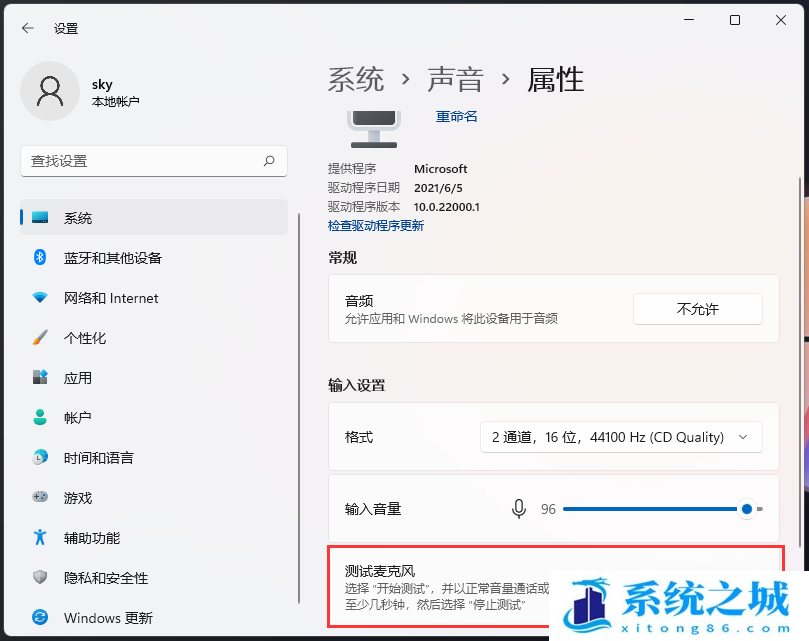The image size is (809, 641).
Task: Mute input via microphone icon
Action: coord(519,509)
